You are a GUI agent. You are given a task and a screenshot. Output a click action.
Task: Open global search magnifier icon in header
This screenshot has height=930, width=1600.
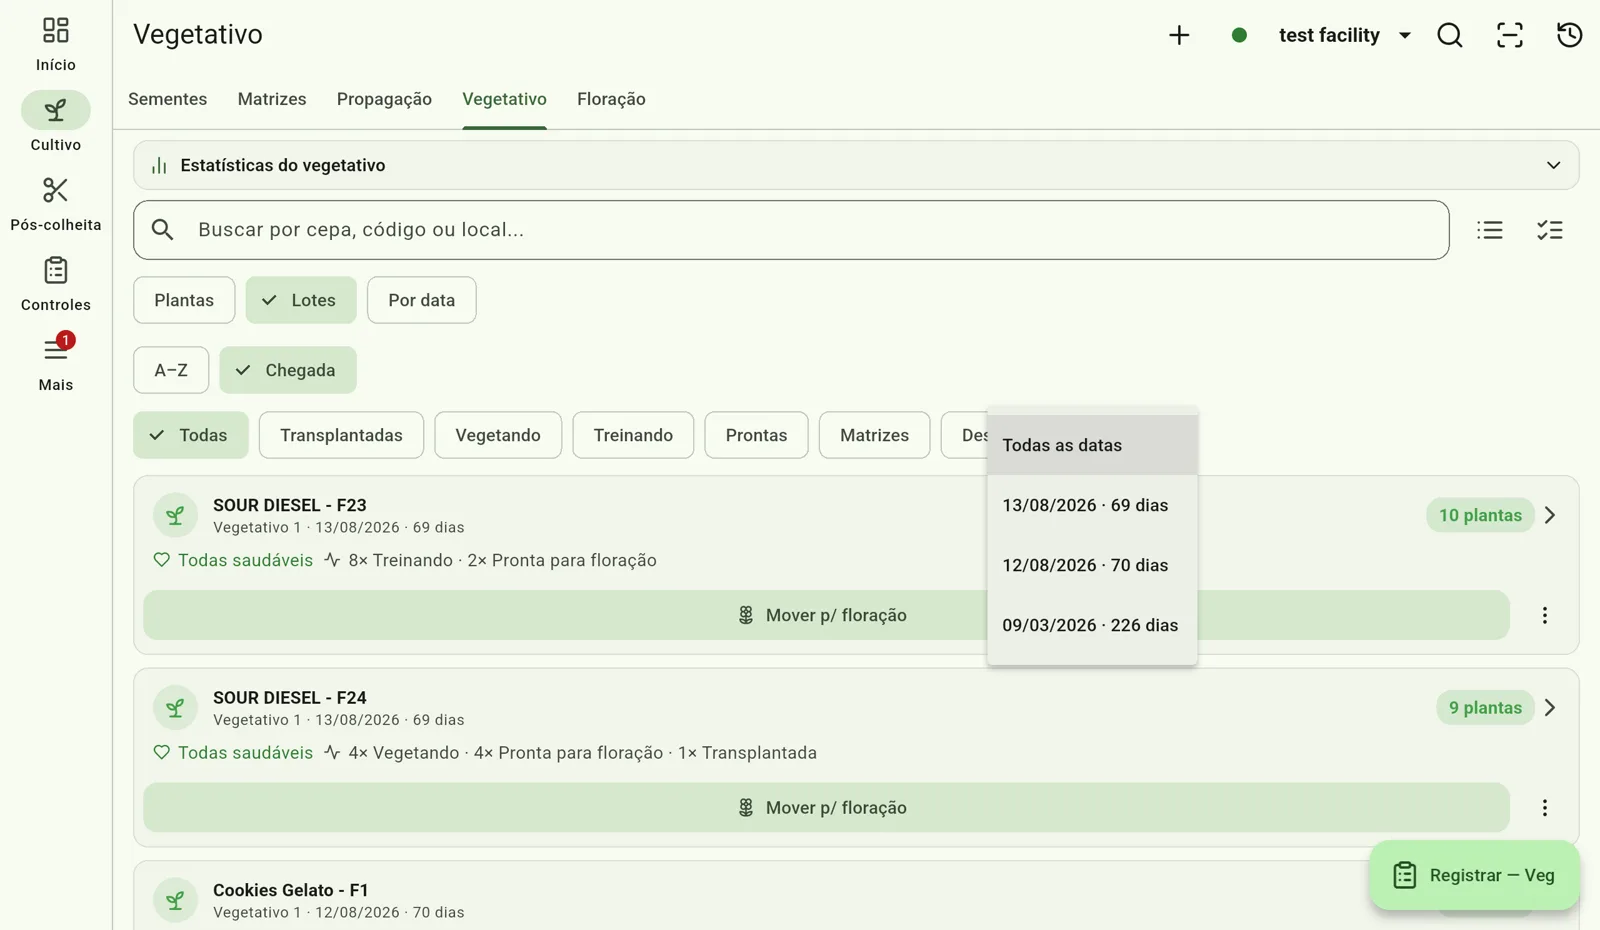(1449, 35)
